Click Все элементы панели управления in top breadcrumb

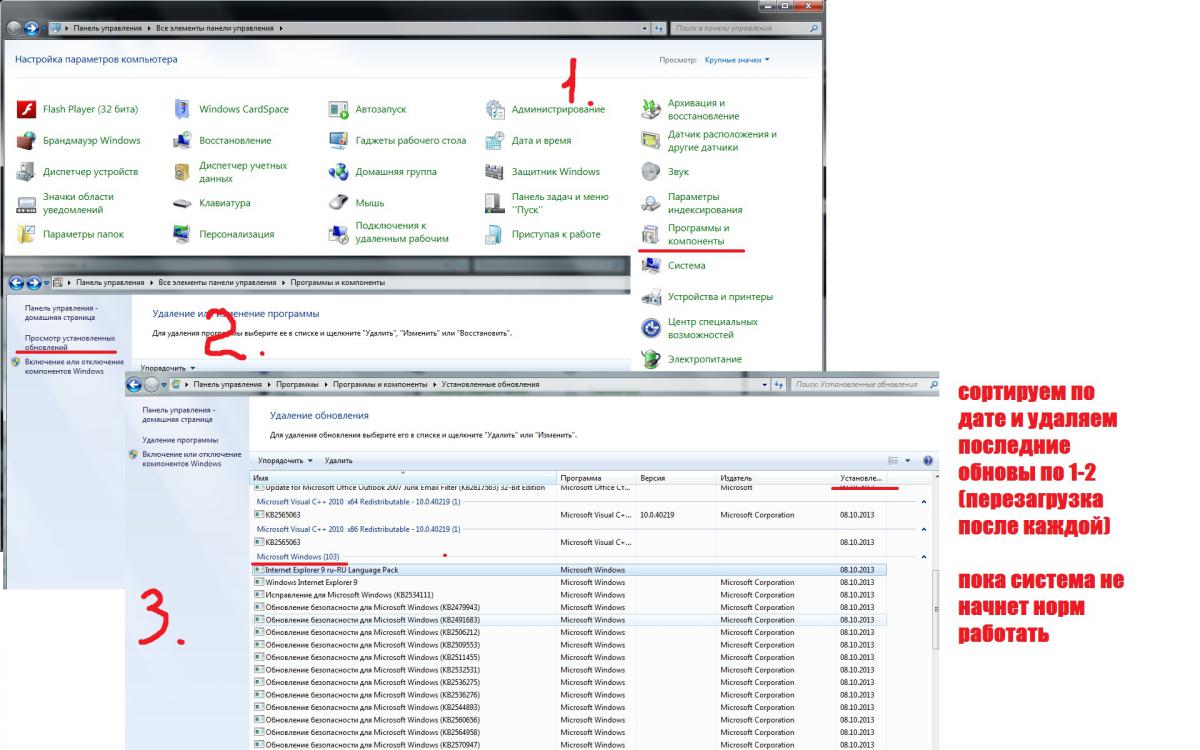tap(217, 28)
